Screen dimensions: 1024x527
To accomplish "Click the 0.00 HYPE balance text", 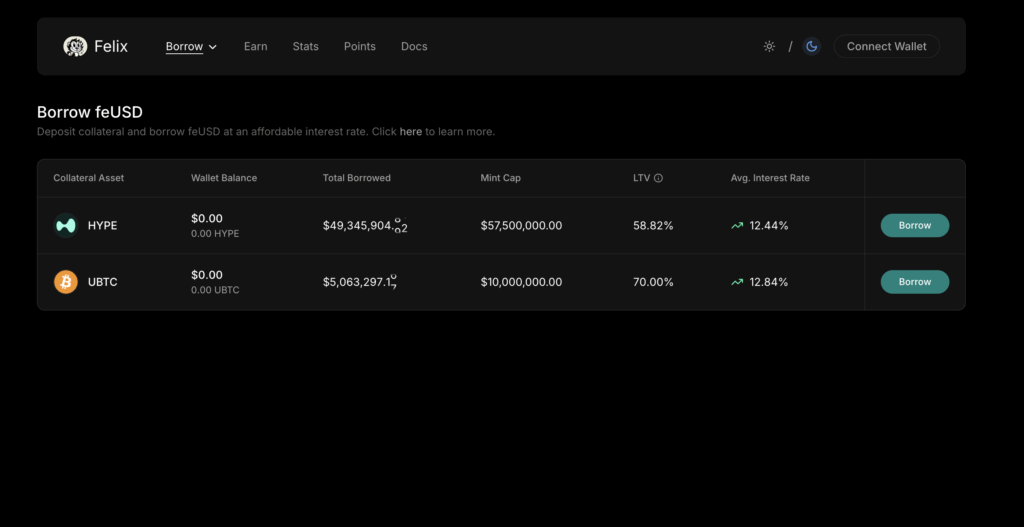I will (215, 234).
